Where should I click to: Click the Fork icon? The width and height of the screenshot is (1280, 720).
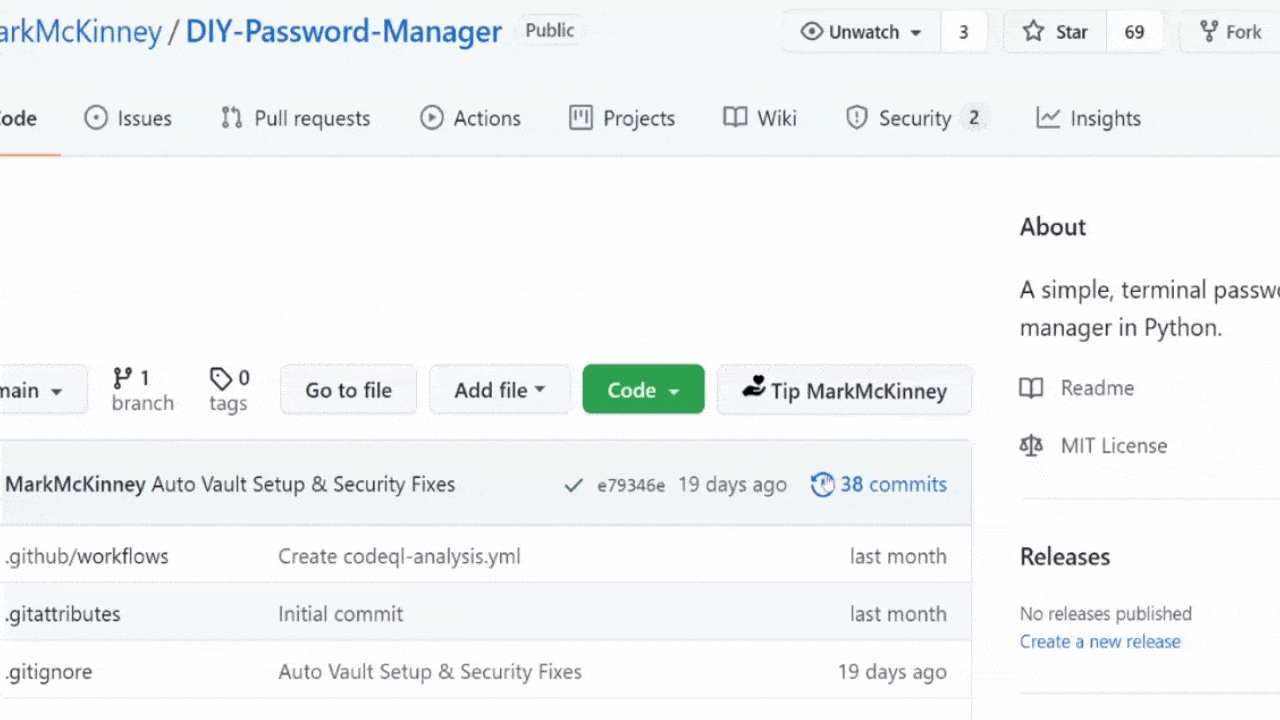click(x=1209, y=32)
